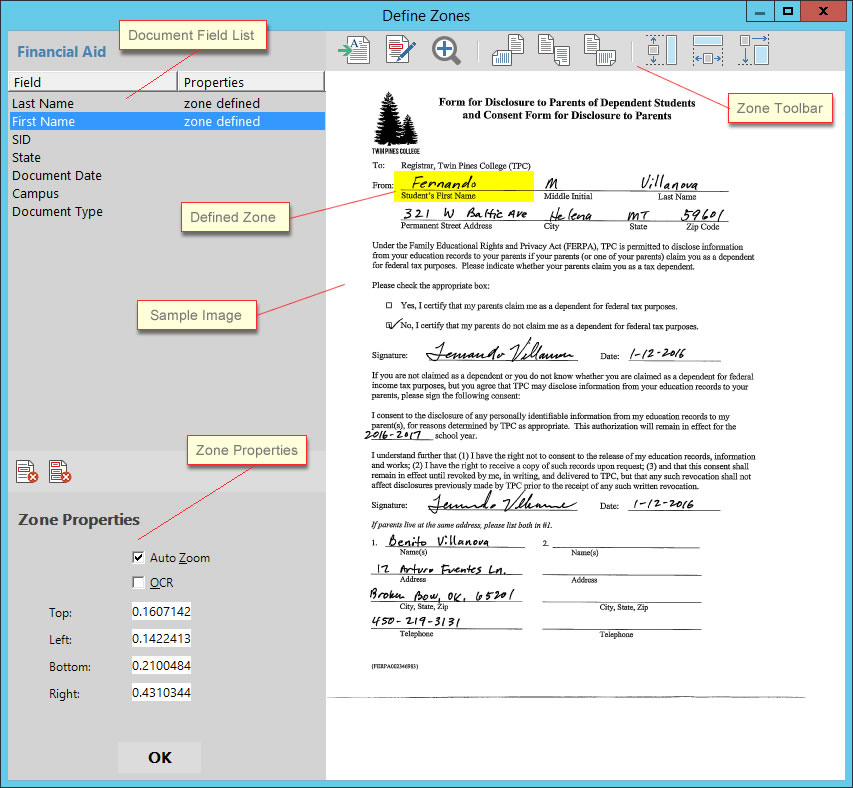Select the Document Date field row
853x788 pixels.
coord(57,175)
